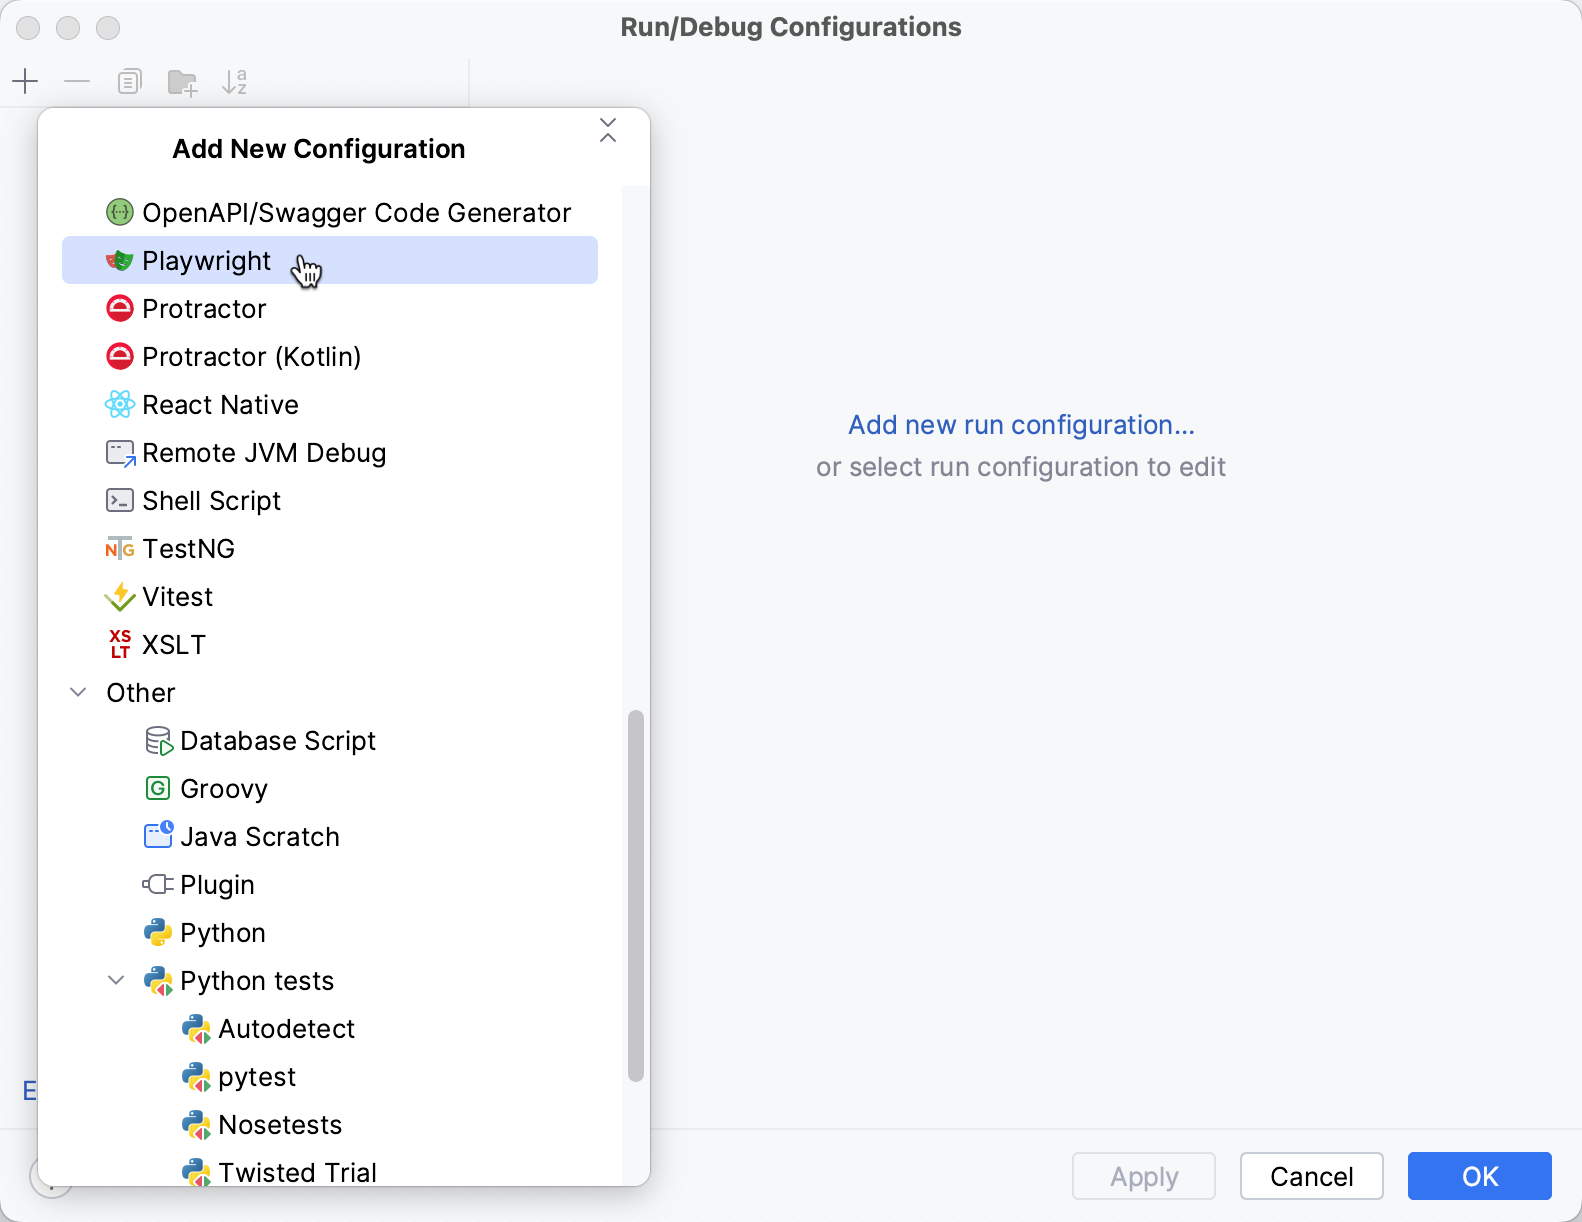Select the Playwright configuration type
This screenshot has width=1582, height=1222.
click(330, 260)
